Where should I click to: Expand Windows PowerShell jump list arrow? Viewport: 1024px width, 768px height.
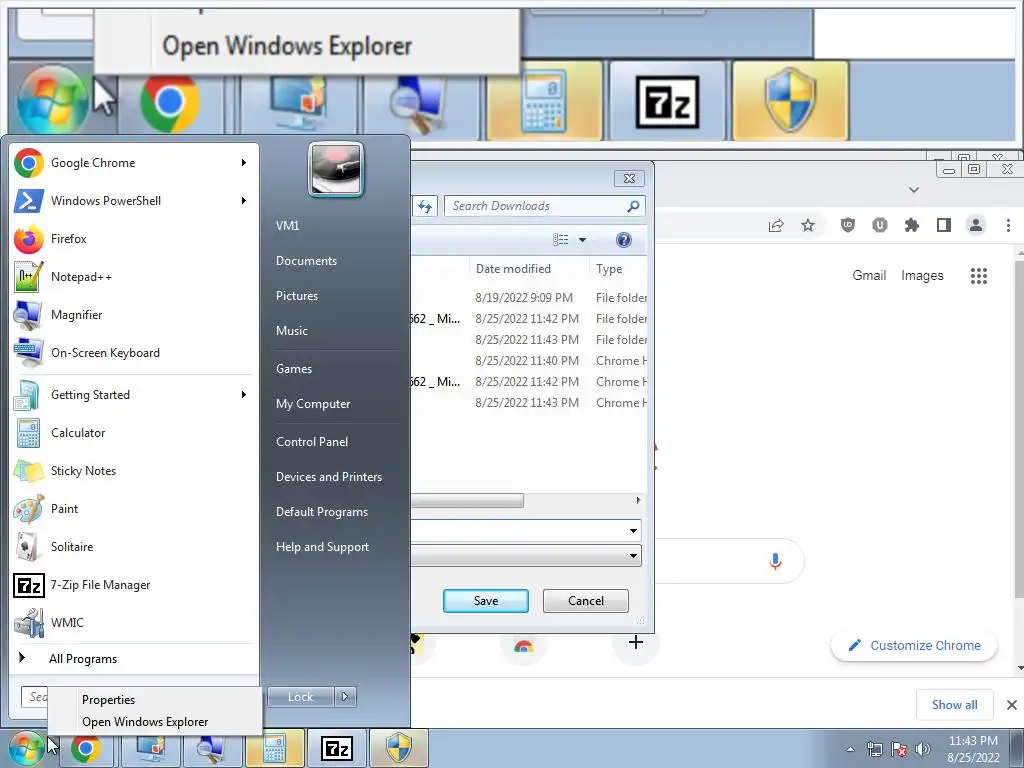(244, 200)
